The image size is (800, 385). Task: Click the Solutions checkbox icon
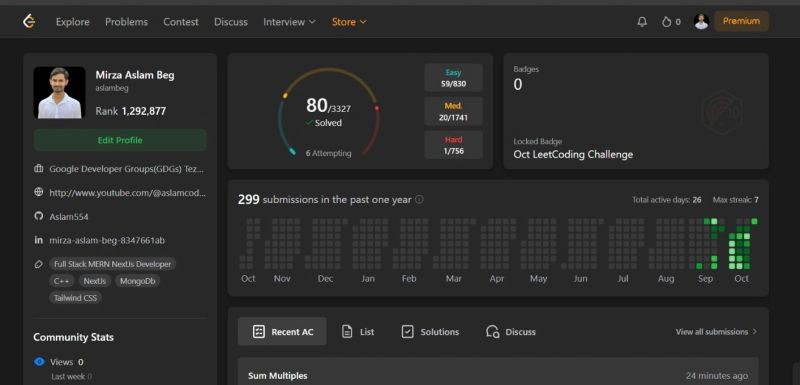(407, 331)
